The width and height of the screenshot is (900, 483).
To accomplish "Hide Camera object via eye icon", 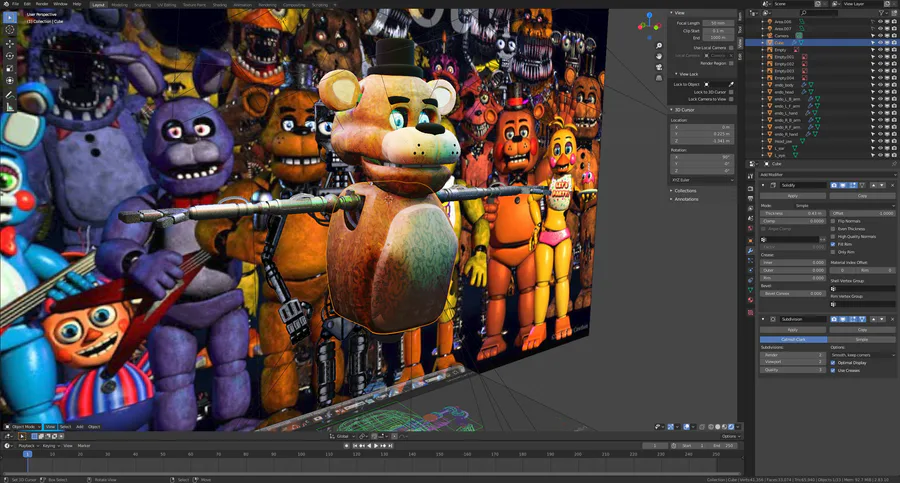I will click(880, 36).
